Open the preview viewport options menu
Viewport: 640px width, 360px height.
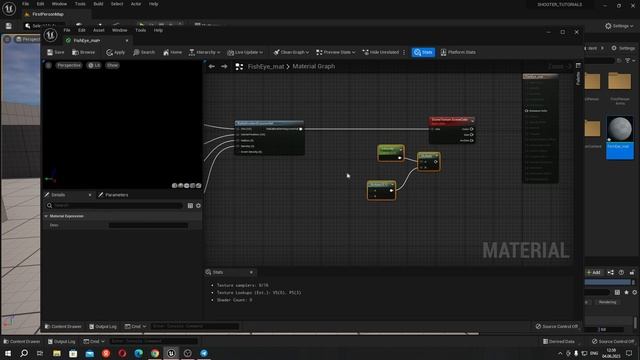click(48, 65)
